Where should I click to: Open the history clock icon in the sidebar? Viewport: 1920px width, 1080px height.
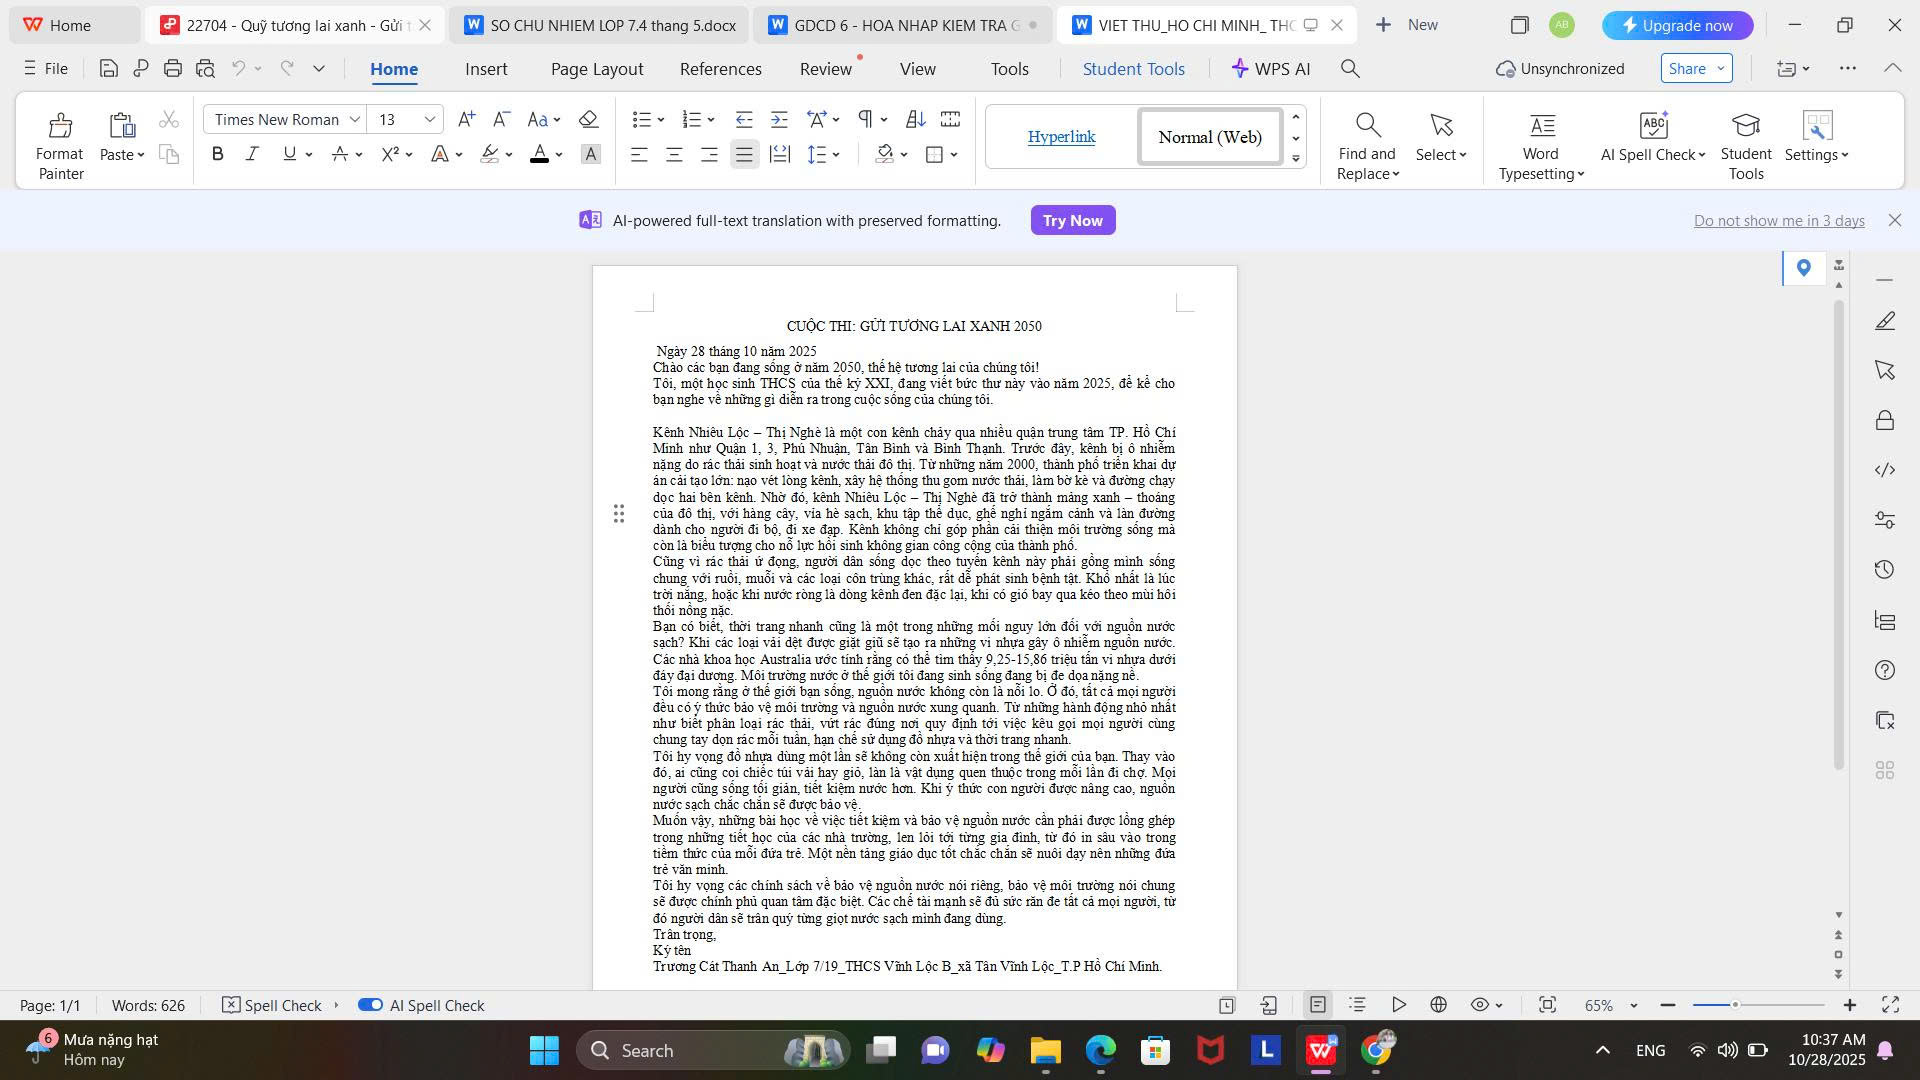tap(1885, 570)
